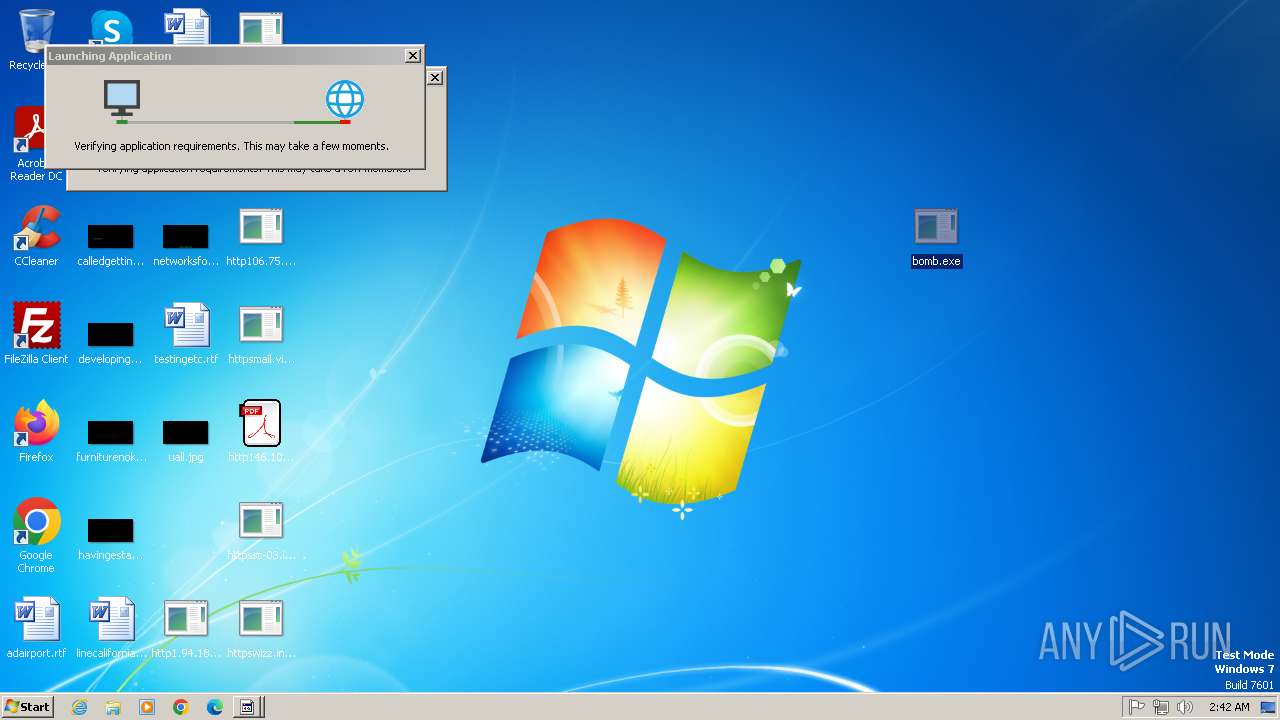This screenshot has width=1280, height=720.
Task: Open the Skype desktop shortcut
Action: pyautogui.click(x=111, y=27)
